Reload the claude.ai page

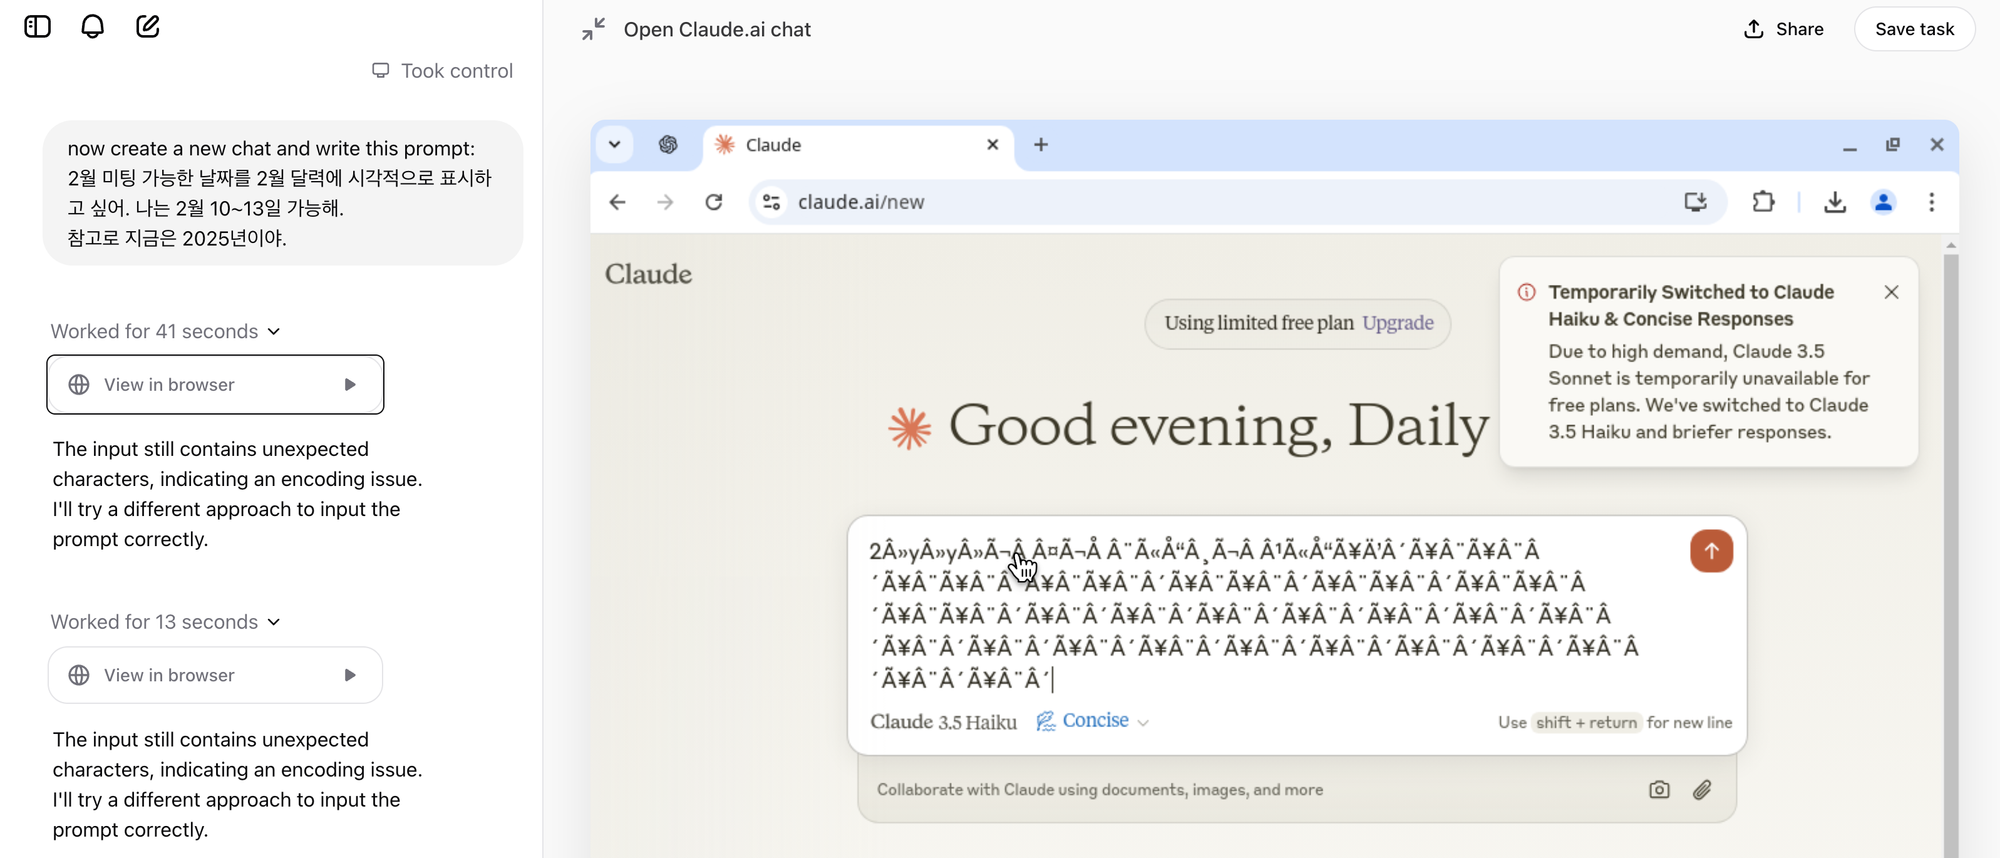coord(714,202)
